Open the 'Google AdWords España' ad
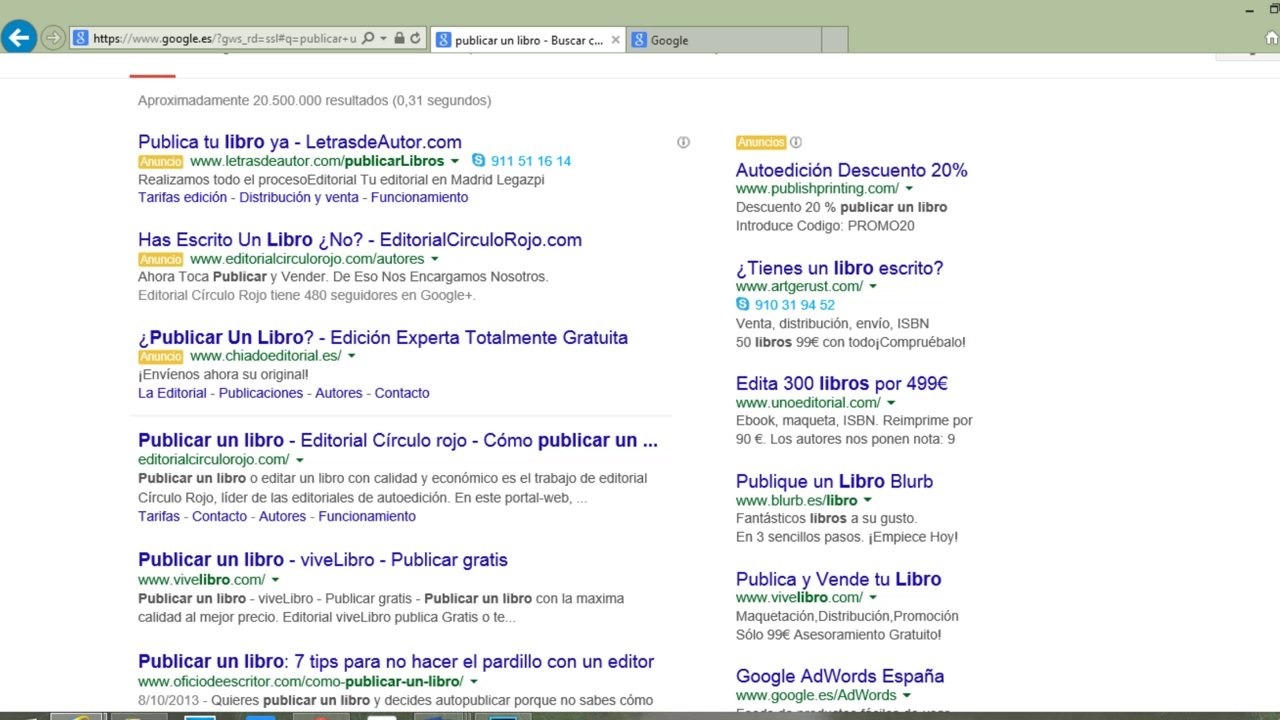Viewport: 1280px width, 720px height. coord(840,676)
